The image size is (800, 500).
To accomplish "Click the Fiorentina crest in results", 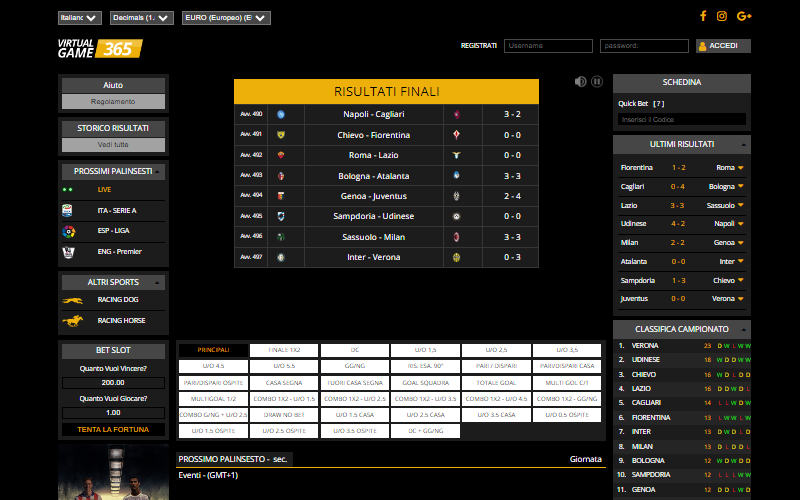I will click(x=457, y=135).
